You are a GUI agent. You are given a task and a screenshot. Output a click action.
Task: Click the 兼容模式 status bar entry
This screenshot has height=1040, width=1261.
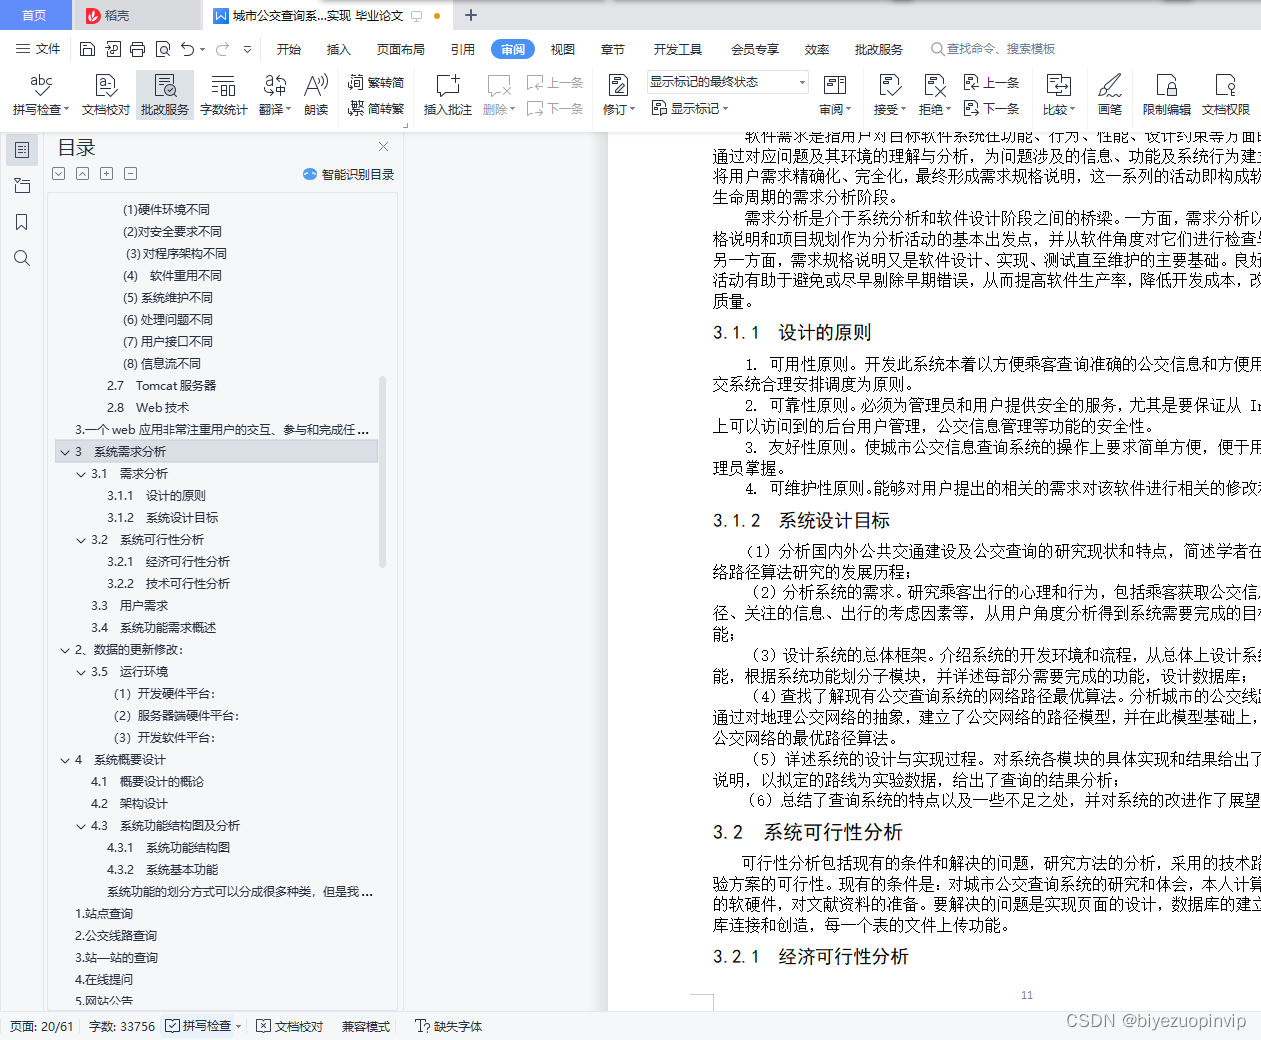click(366, 1026)
